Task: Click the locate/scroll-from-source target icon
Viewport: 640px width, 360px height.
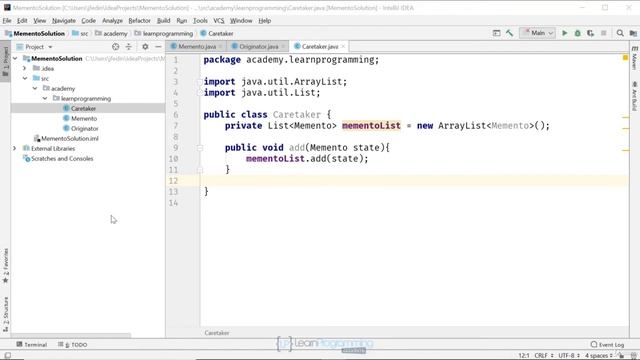Action: (x=116, y=47)
